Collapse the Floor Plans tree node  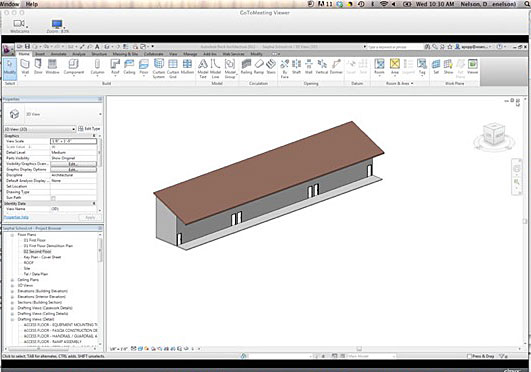point(12,235)
